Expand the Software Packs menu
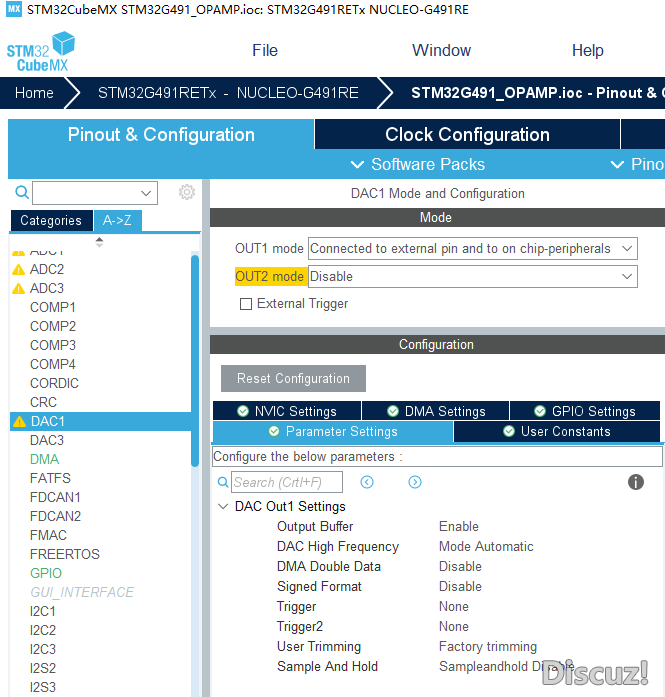This screenshot has height=697, width=665. pos(418,164)
